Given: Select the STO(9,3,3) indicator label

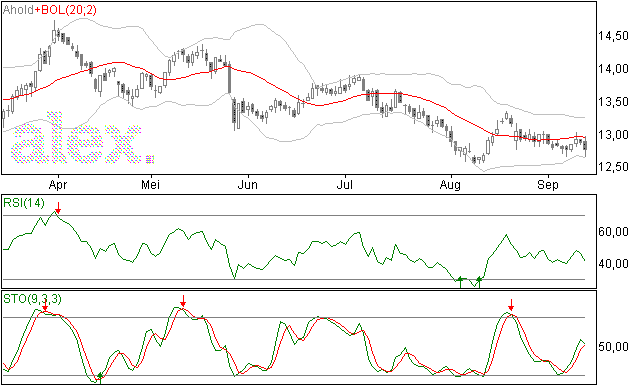Looking at the screenshot, I should click(32, 299).
